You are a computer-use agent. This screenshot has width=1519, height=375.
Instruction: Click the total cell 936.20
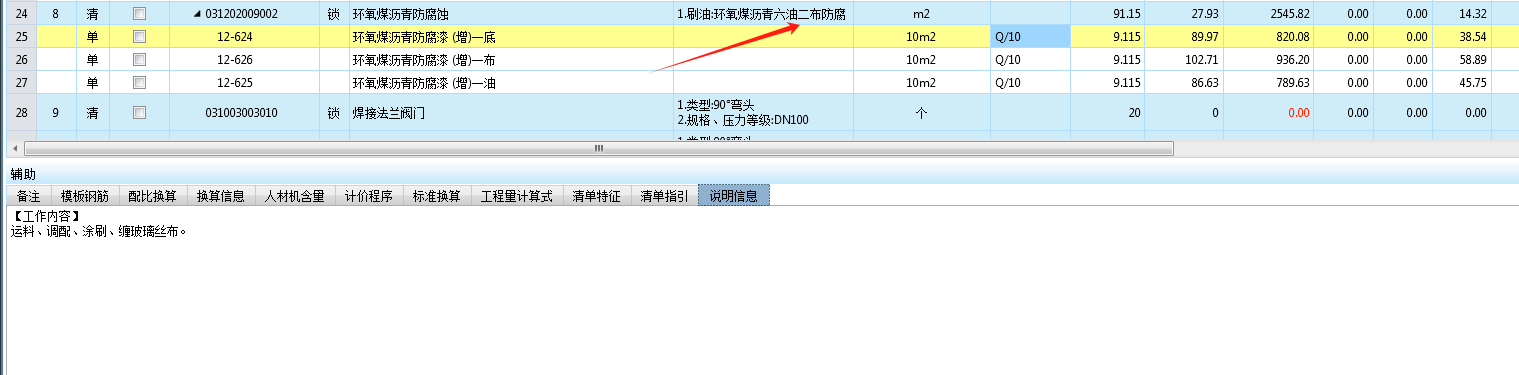[1268, 59]
